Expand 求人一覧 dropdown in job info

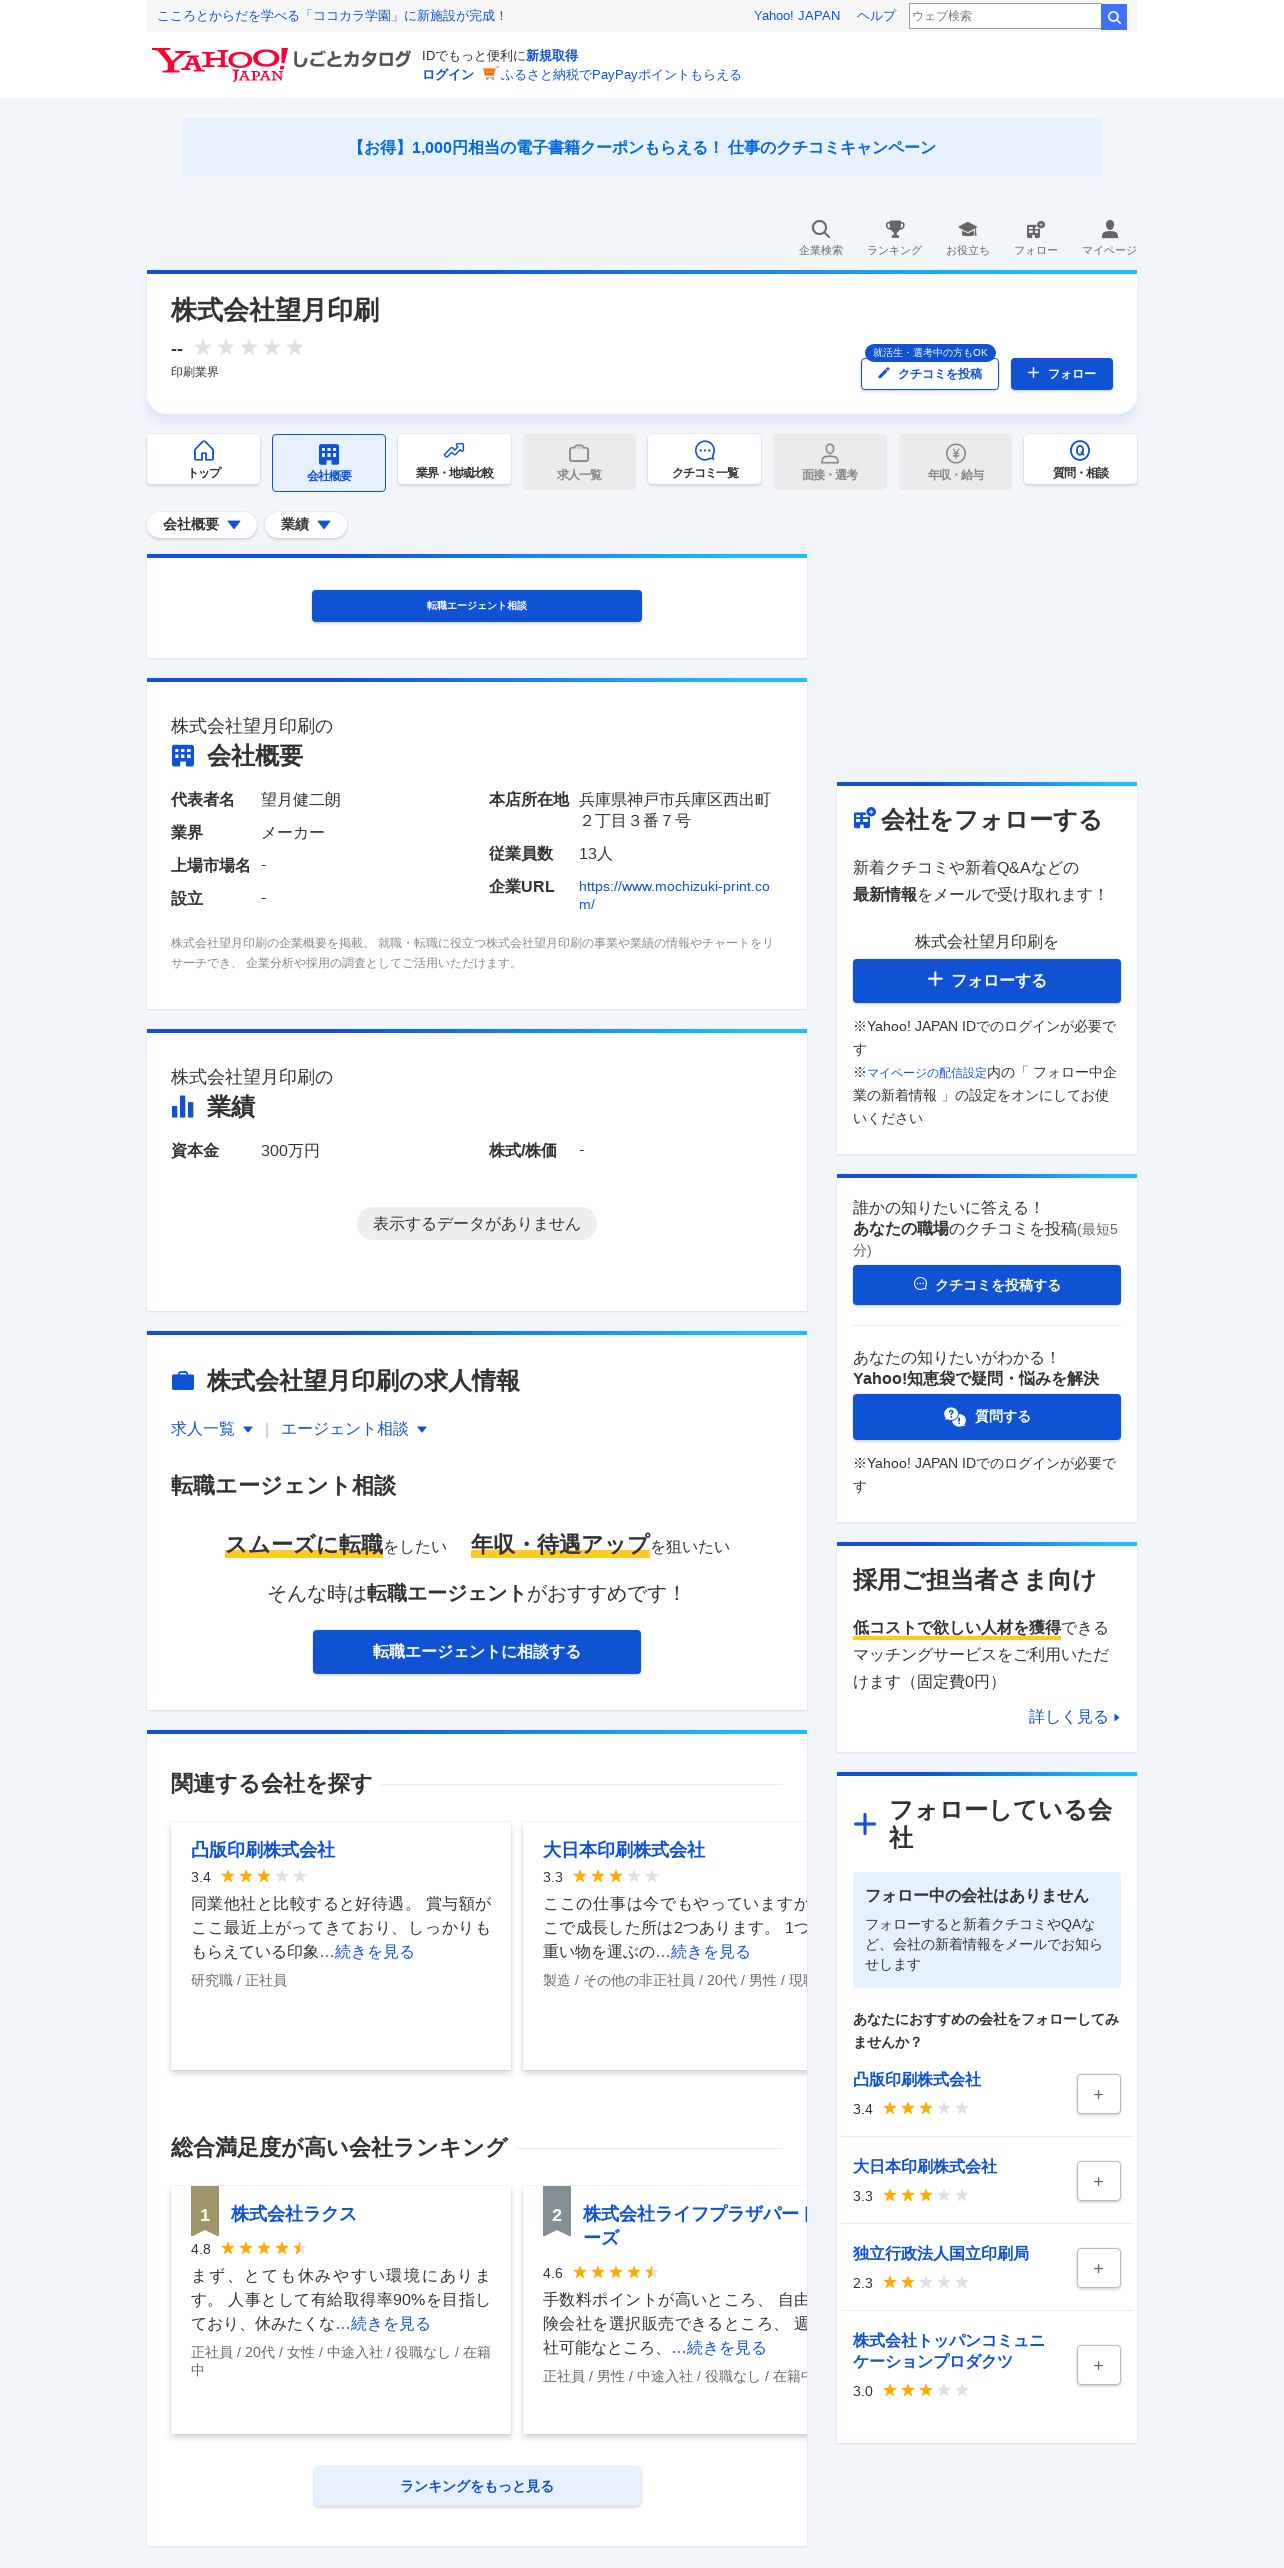click(x=212, y=1429)
